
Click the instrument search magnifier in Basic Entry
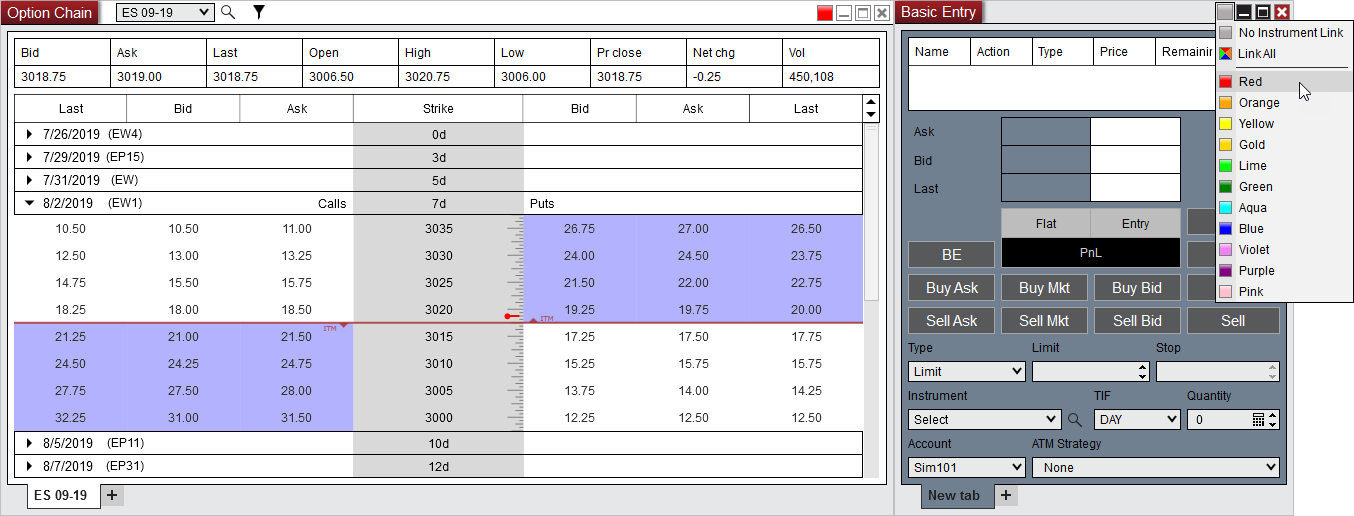[x=1075, y=420]
